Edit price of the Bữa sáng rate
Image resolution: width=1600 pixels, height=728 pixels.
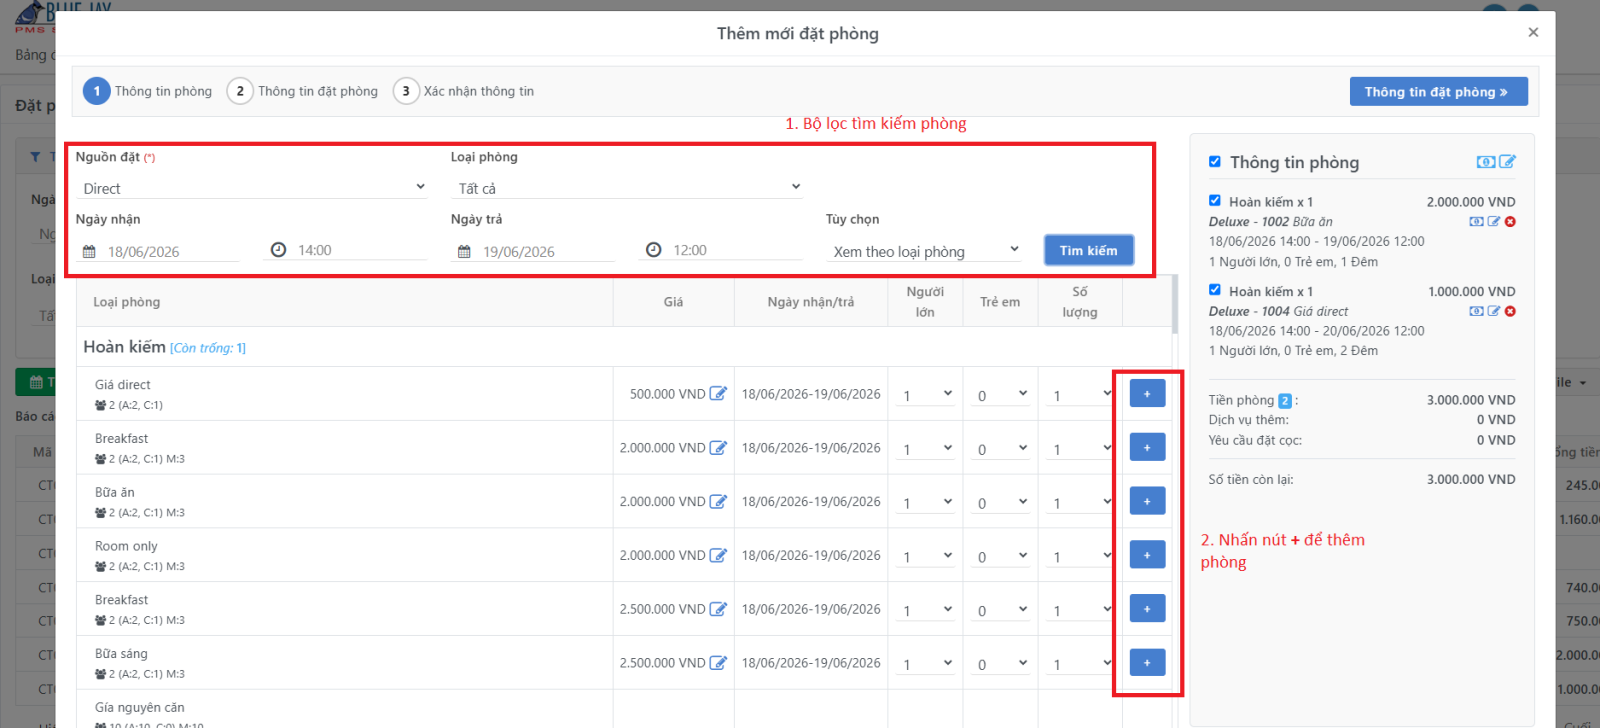pyautogui.click(x=718, y=663)
